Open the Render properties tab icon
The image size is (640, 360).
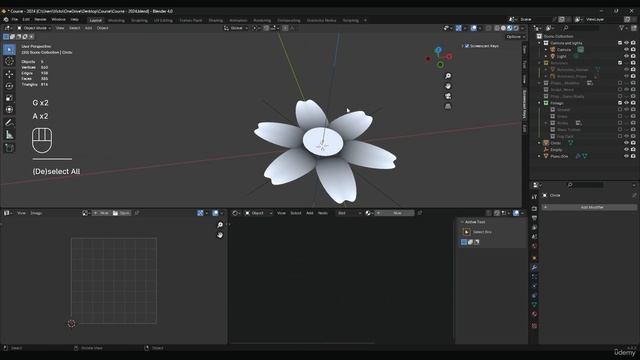click(x=534, y=208)
